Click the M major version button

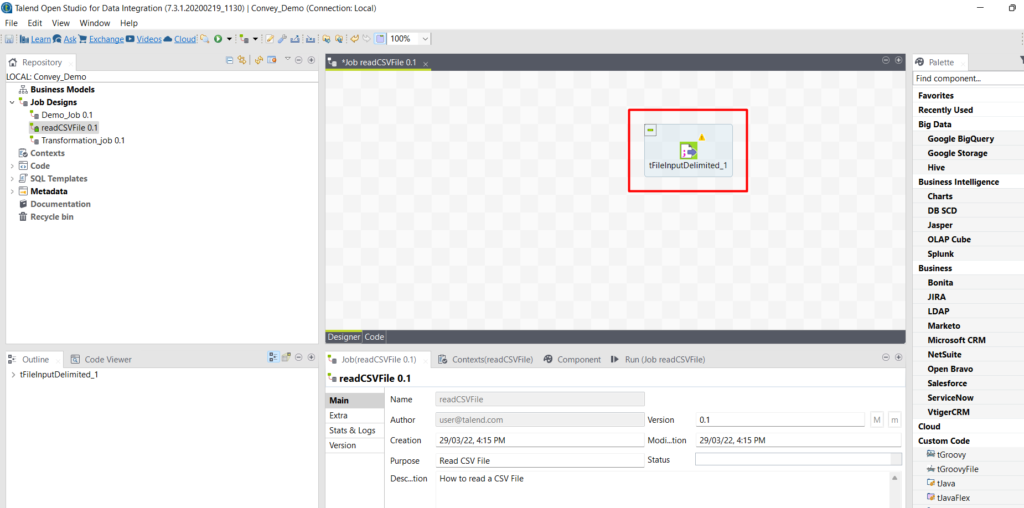click(x=877, y=420)
